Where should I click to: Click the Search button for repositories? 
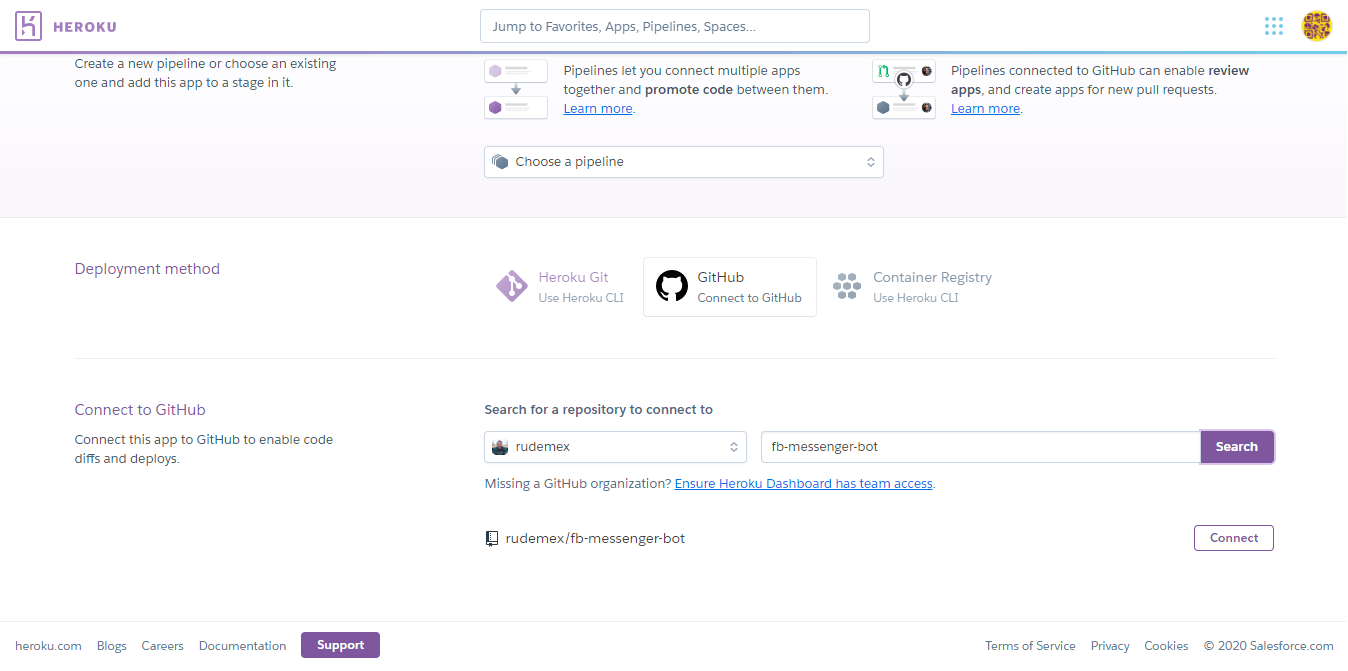click(1237, 447)
